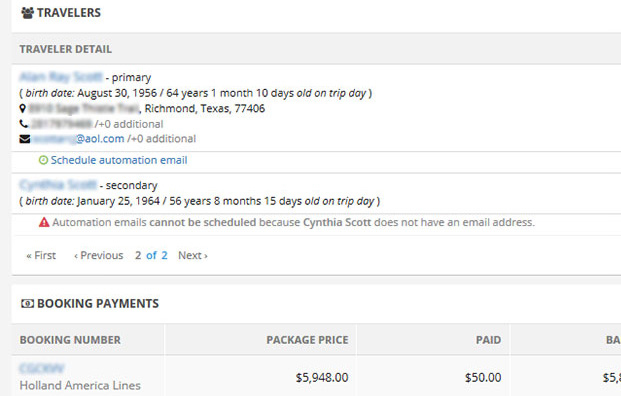621x396 pixels.
Task: Open the primary traveler name link
Action: tap(61, 77)
